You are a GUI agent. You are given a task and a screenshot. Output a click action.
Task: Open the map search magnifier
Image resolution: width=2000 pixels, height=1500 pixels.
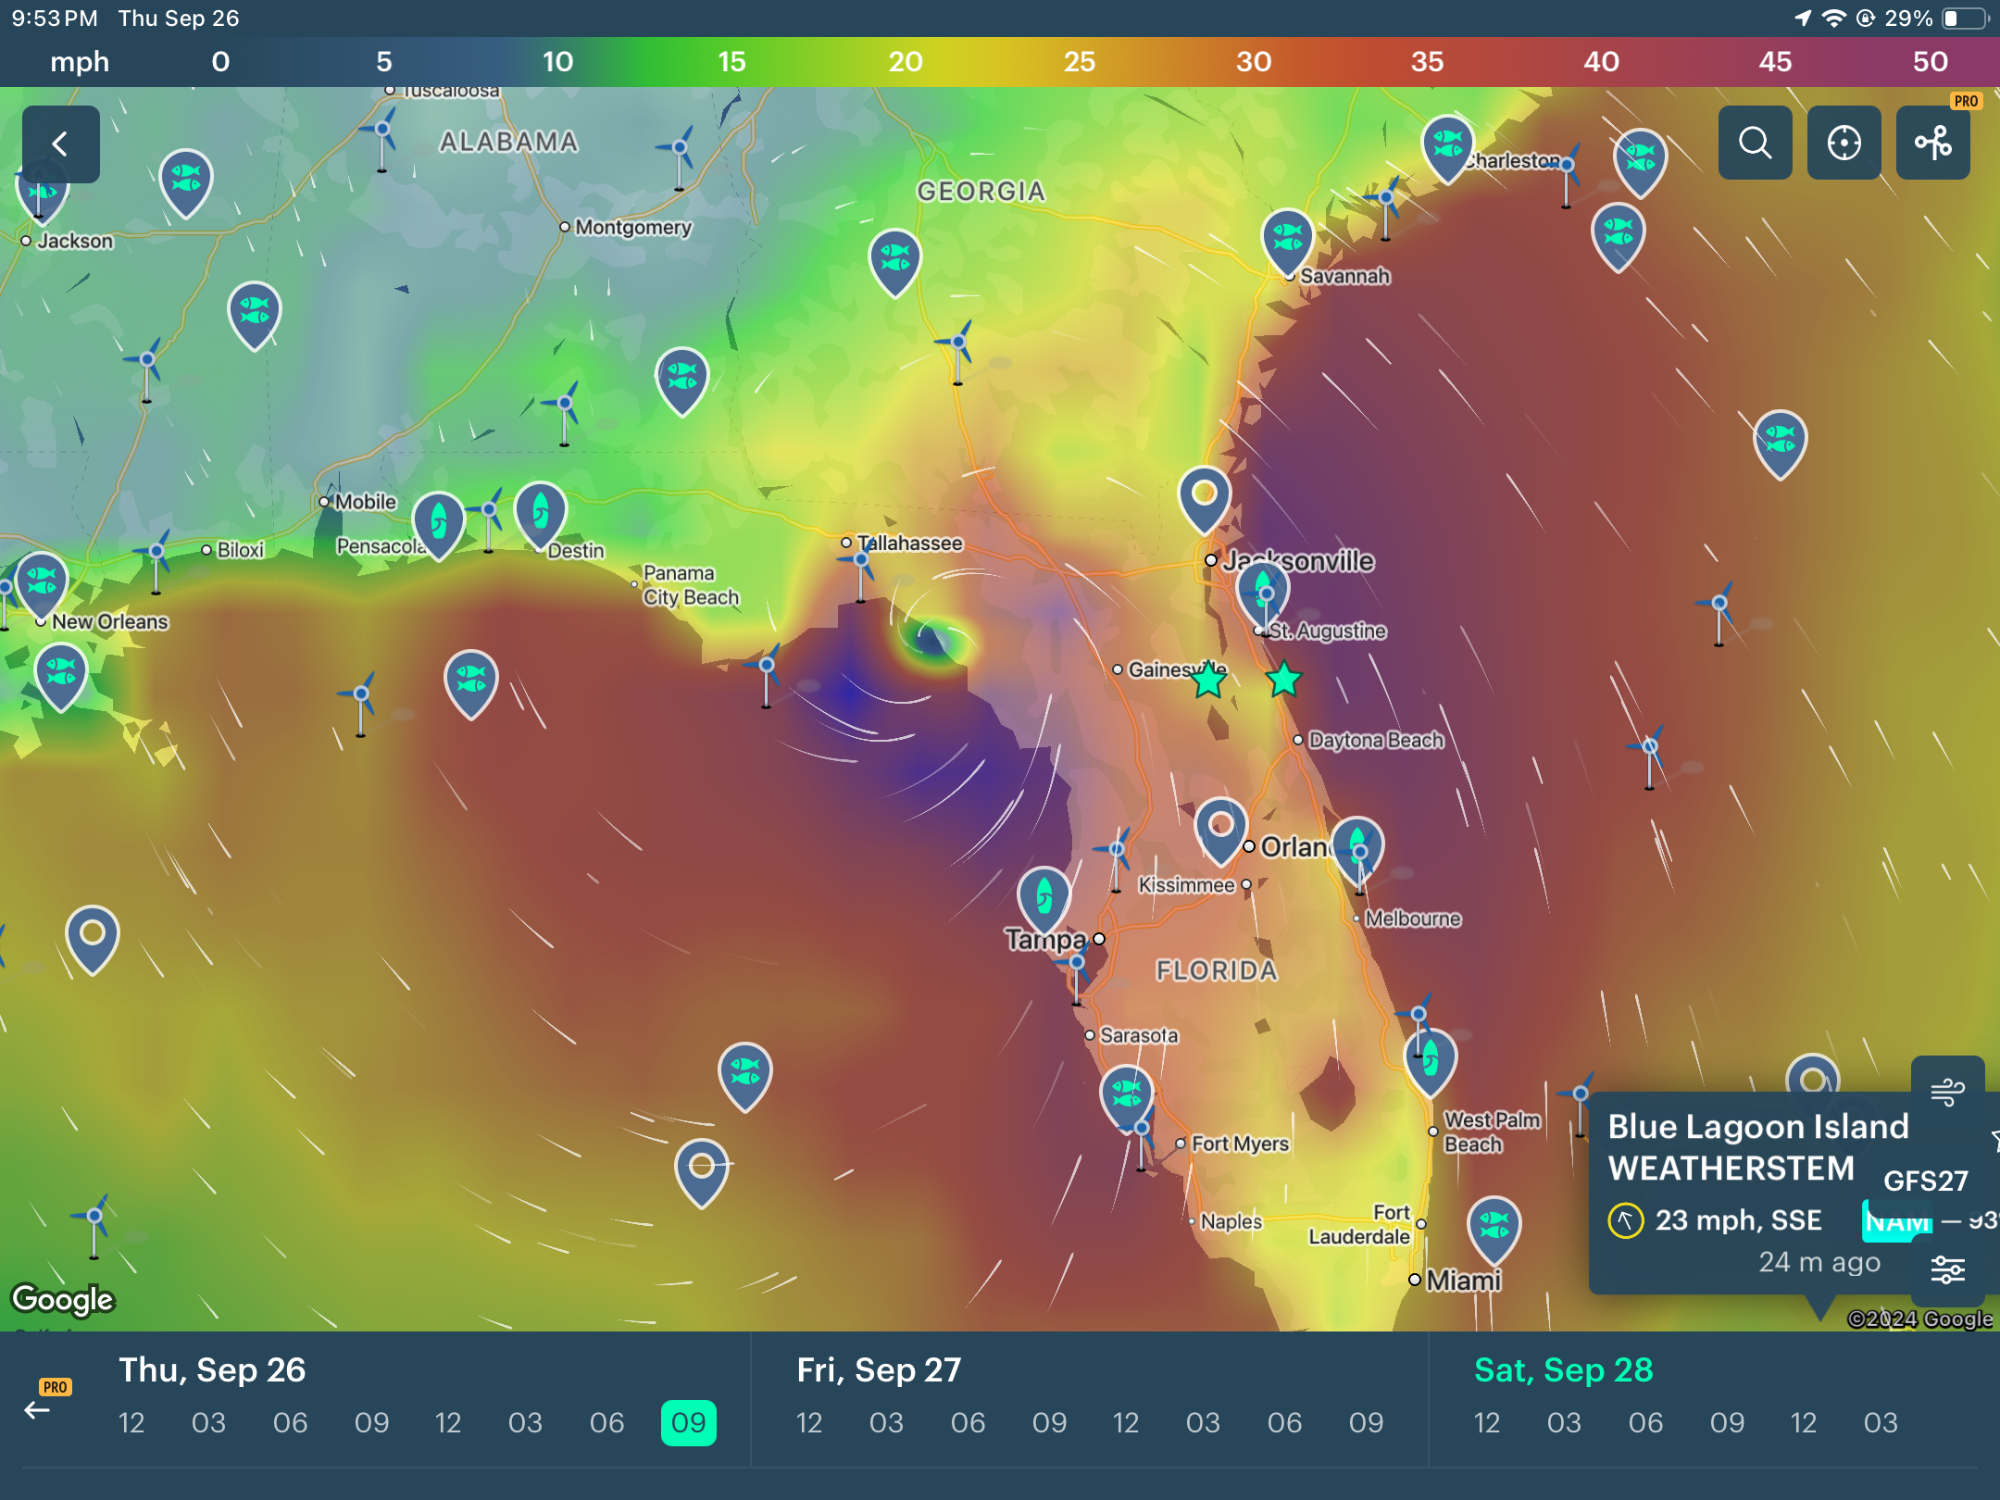1755,143
